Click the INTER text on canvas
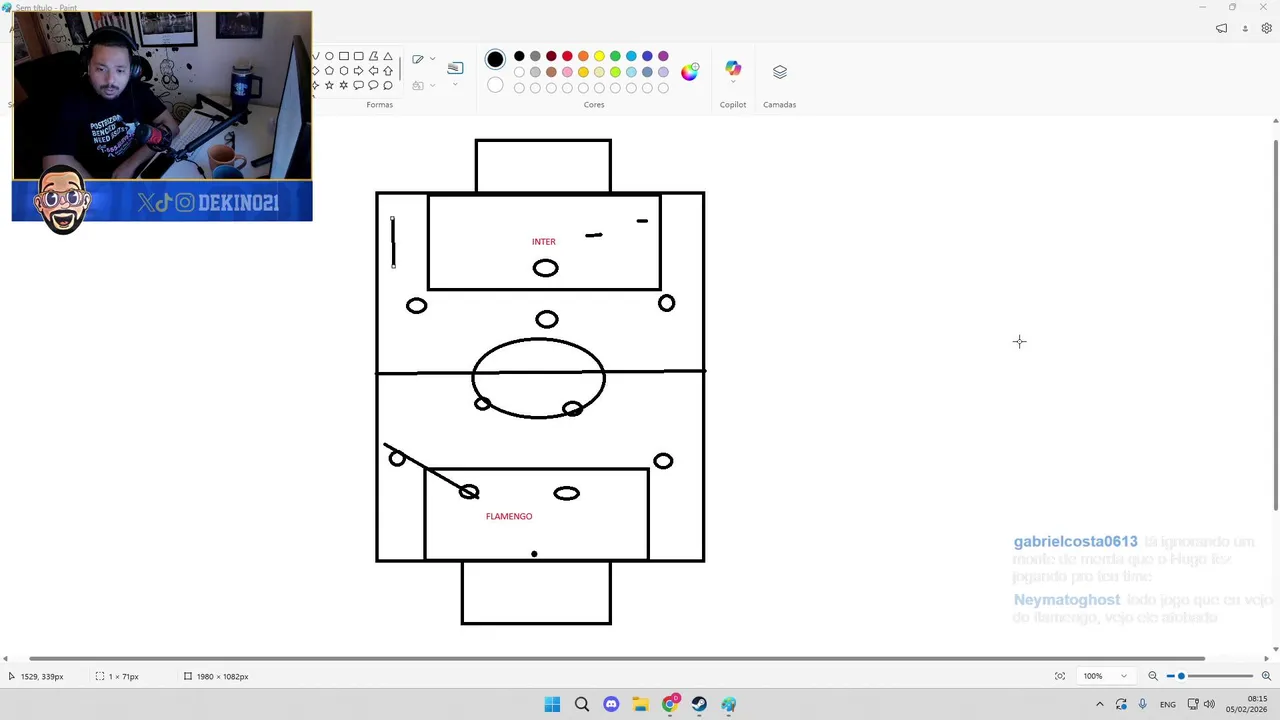Image resolution: width=1280 pixels, height=720 pixels. pyautogui.click(x=544, y=241)
